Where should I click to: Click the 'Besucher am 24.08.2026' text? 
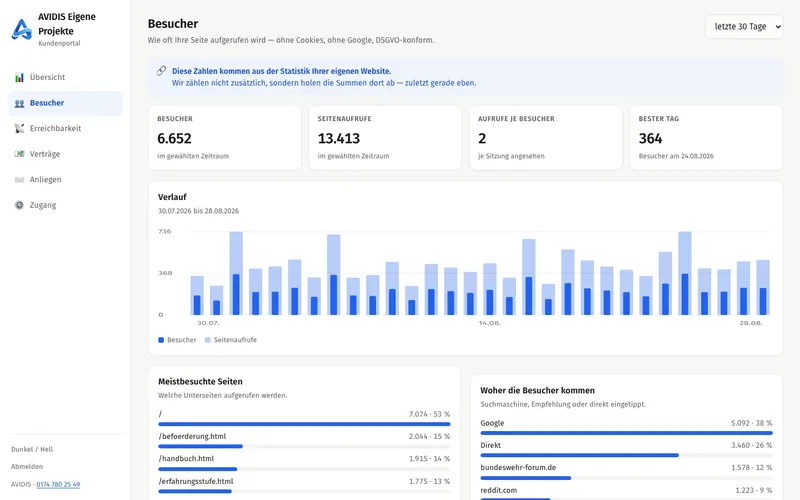point(676,156)
